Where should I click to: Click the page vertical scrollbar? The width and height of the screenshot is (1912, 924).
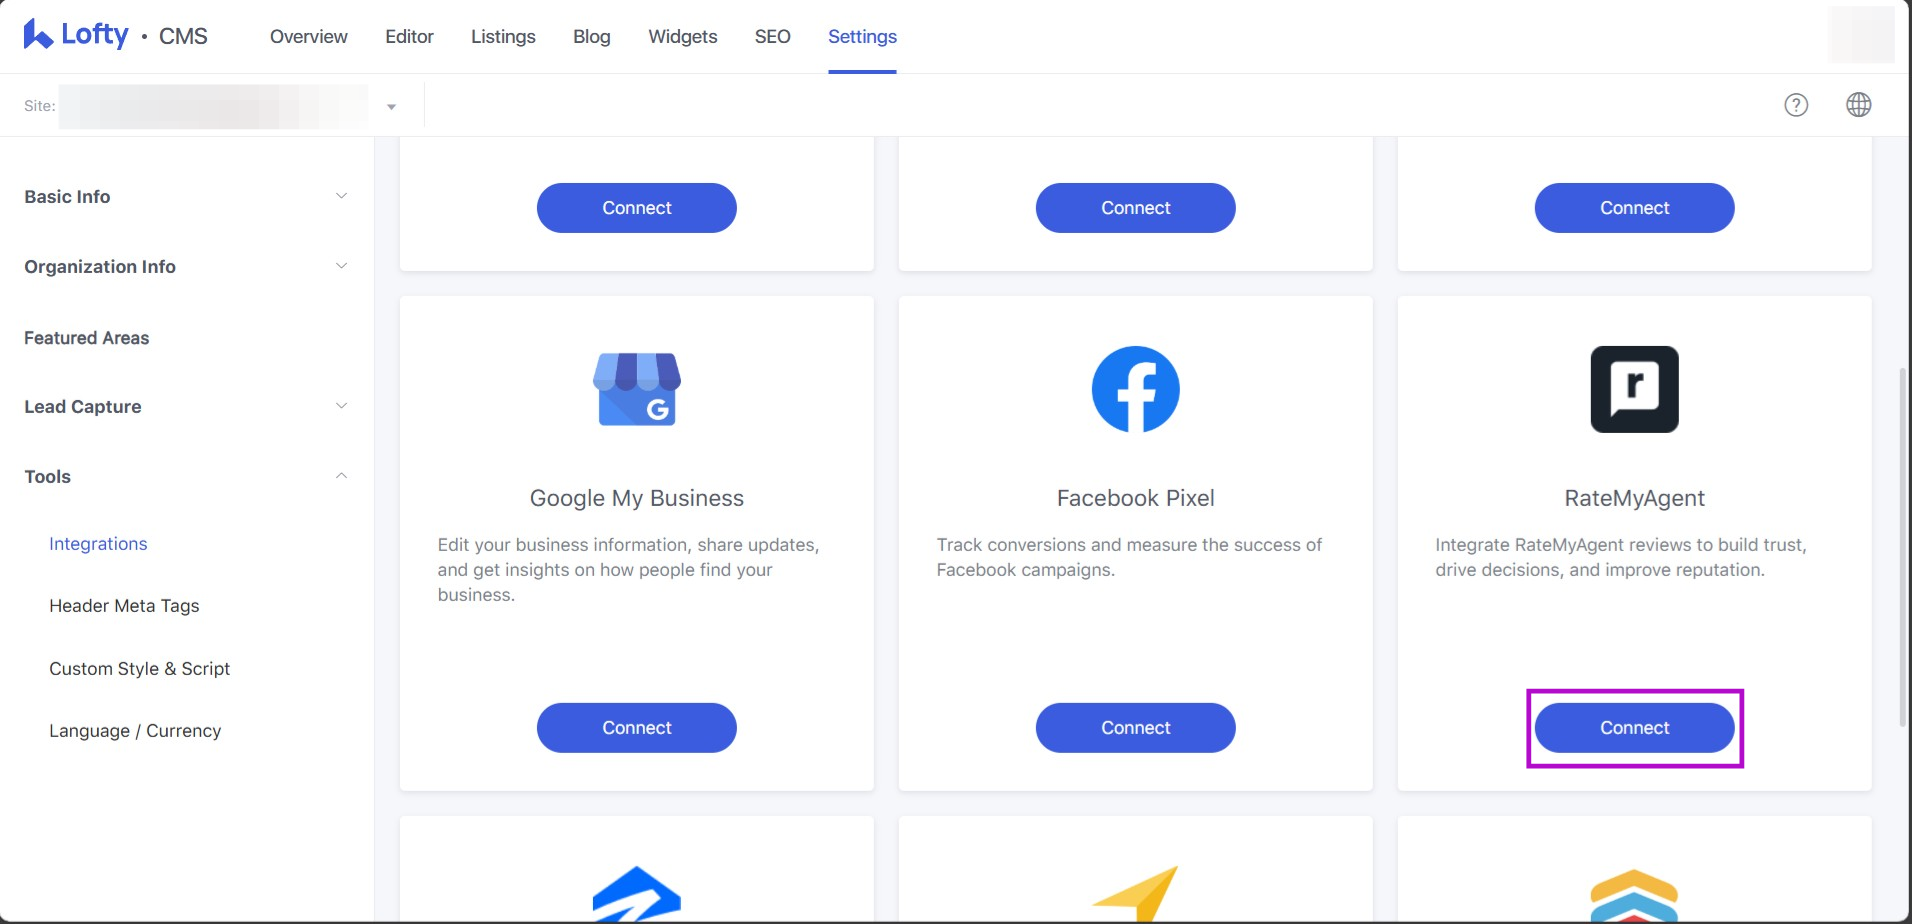tap(1902, 547)
